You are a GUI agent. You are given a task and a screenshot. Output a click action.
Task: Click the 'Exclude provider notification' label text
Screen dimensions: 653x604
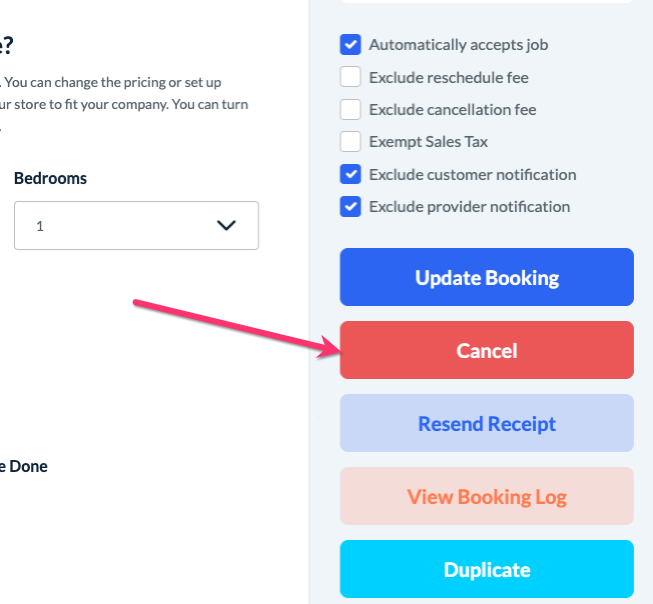click(469, 207)
